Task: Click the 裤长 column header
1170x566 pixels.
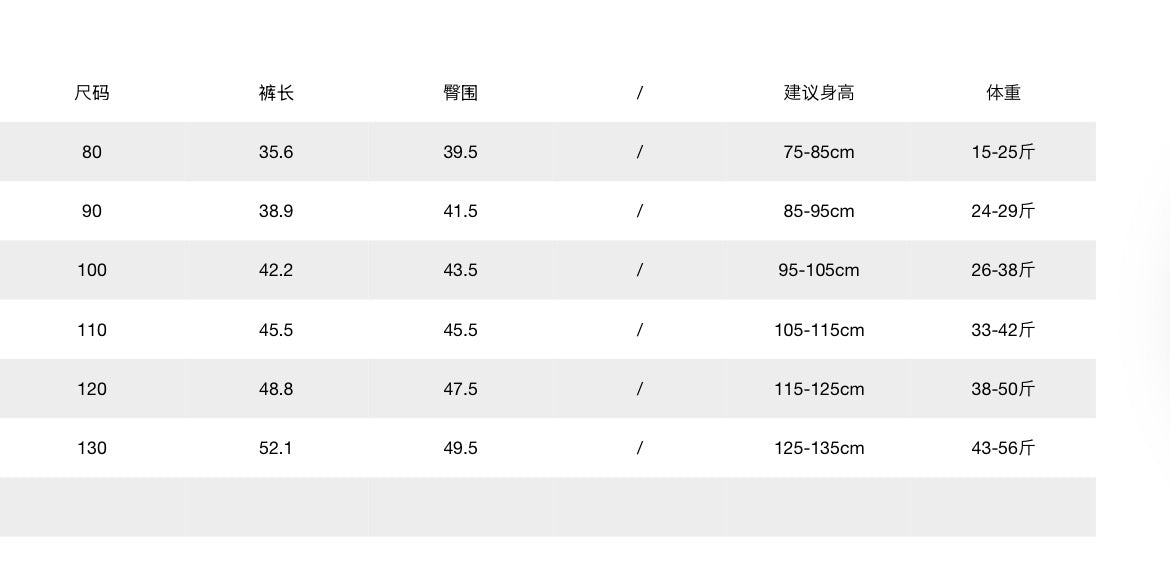Action: 276,93
